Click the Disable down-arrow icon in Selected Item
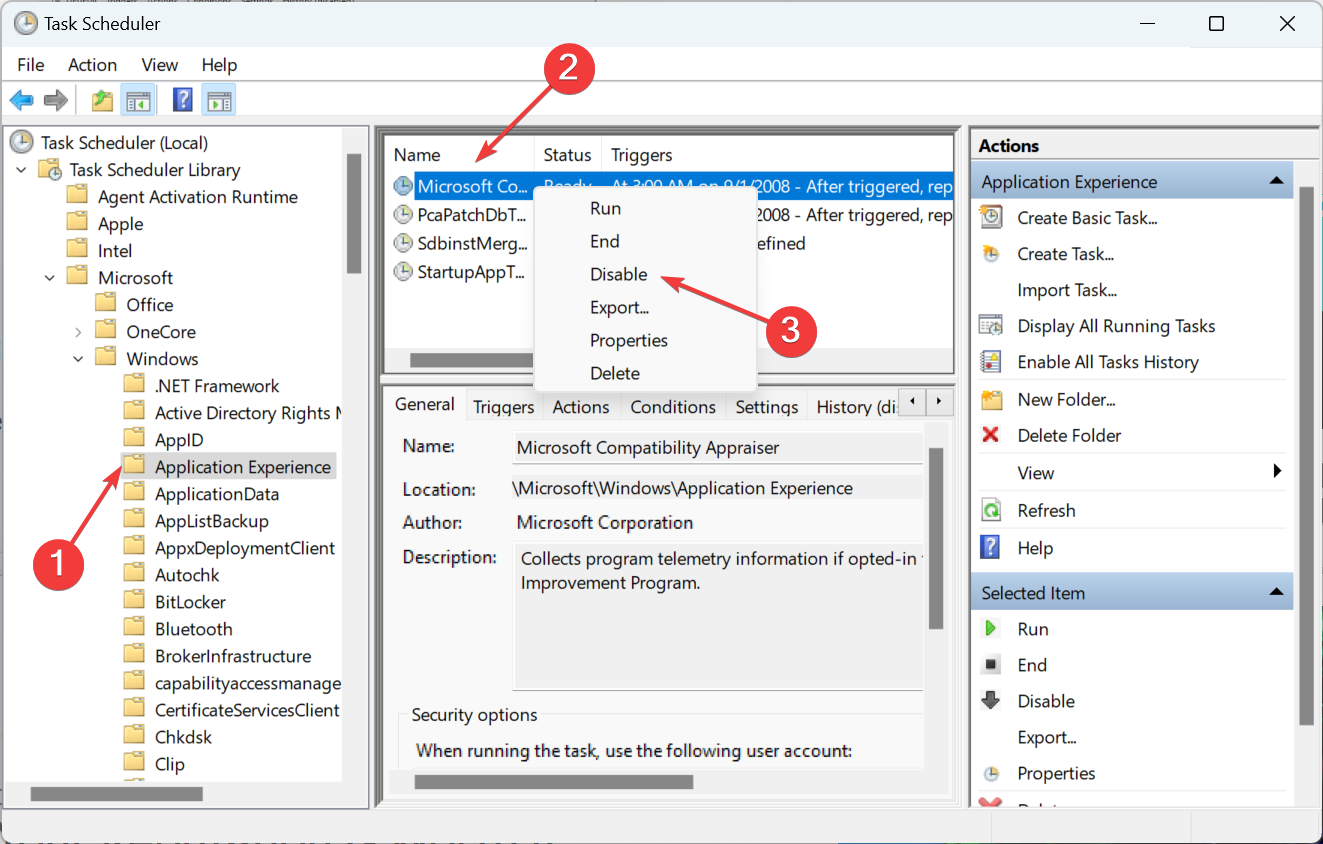This screenshot has width=1323, height=844. tap(991, 701)
